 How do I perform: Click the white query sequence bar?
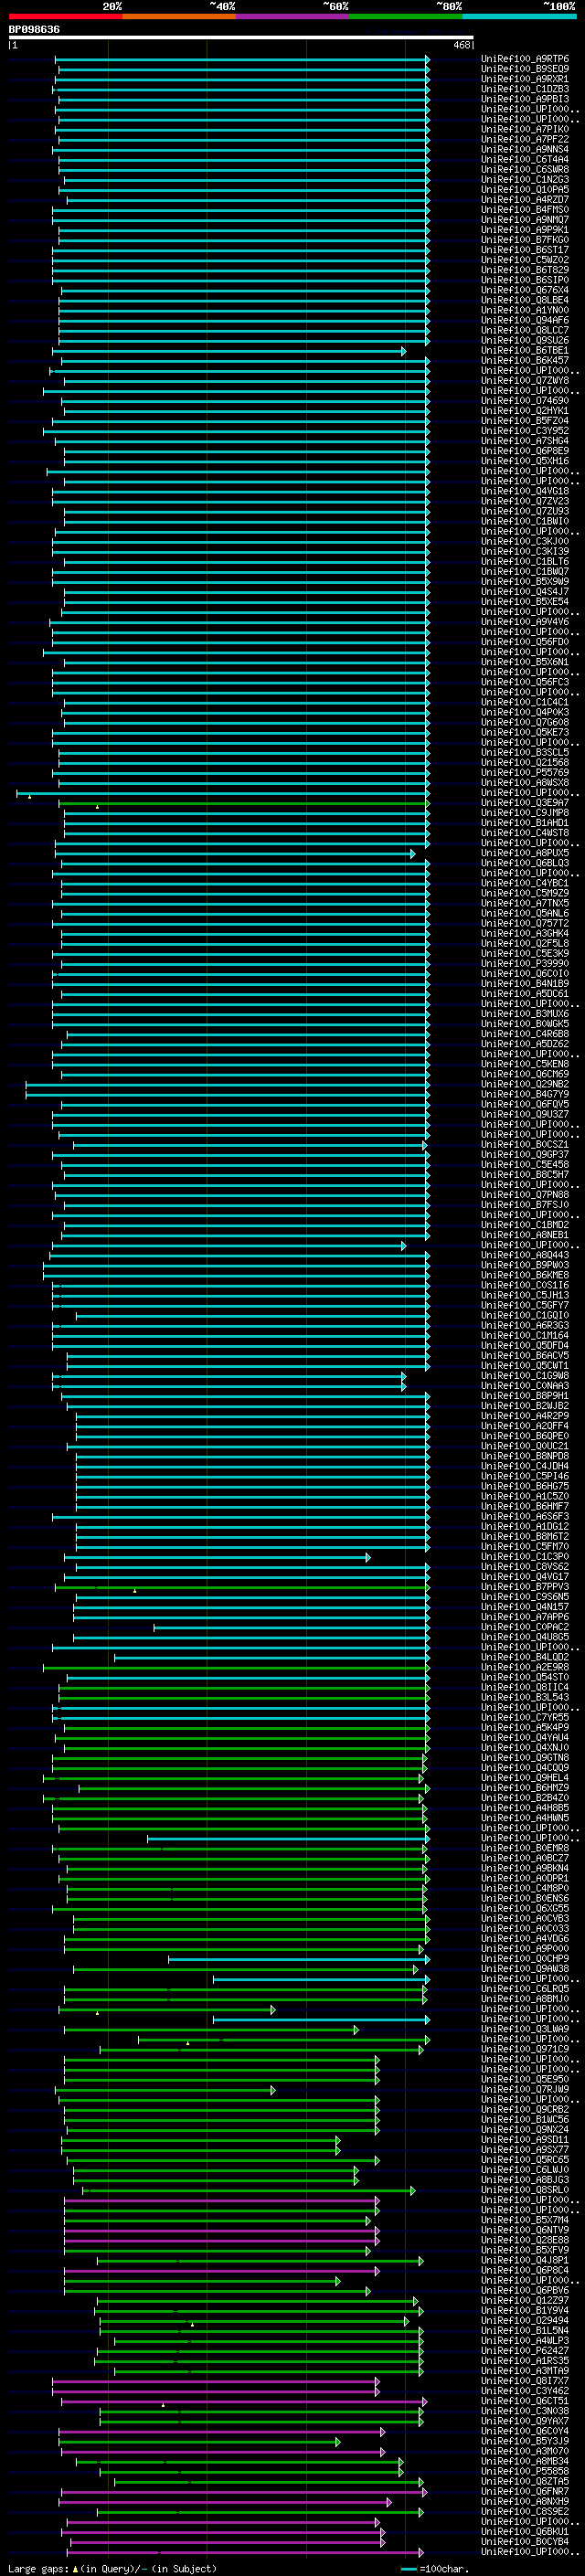pyautogui.click(x=241, y=38)
